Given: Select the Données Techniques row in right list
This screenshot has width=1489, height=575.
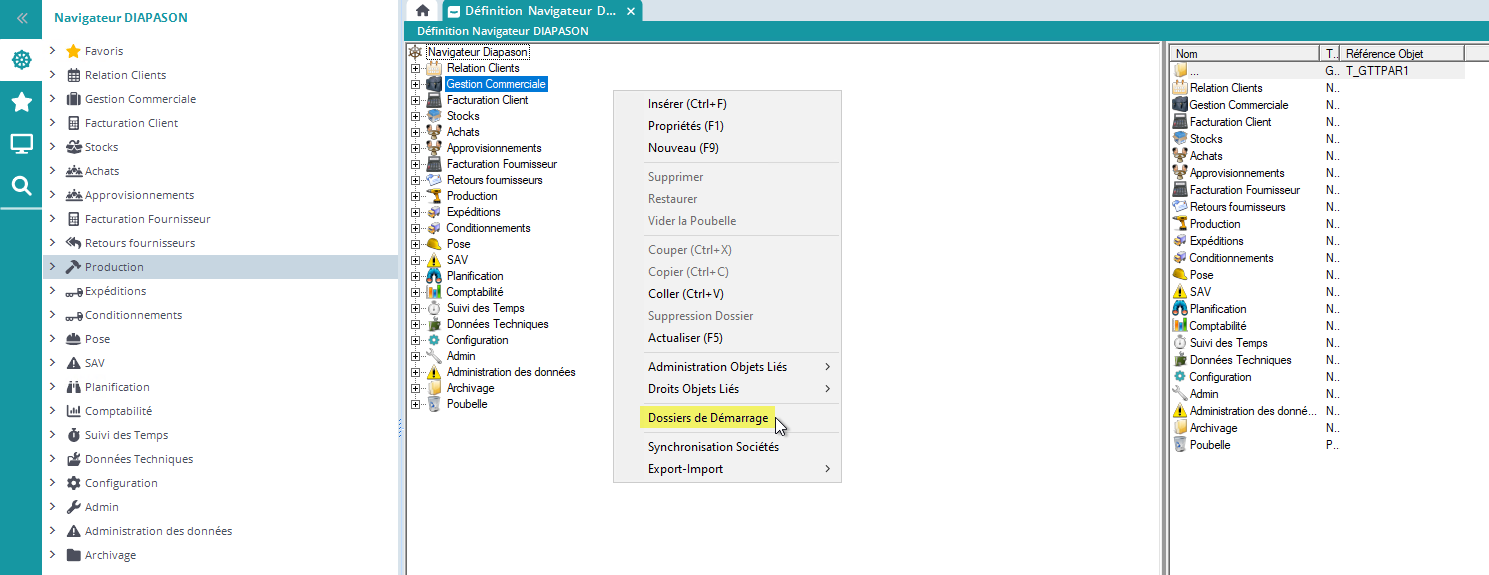Looking at the screenshot, I should point(1240,360).
